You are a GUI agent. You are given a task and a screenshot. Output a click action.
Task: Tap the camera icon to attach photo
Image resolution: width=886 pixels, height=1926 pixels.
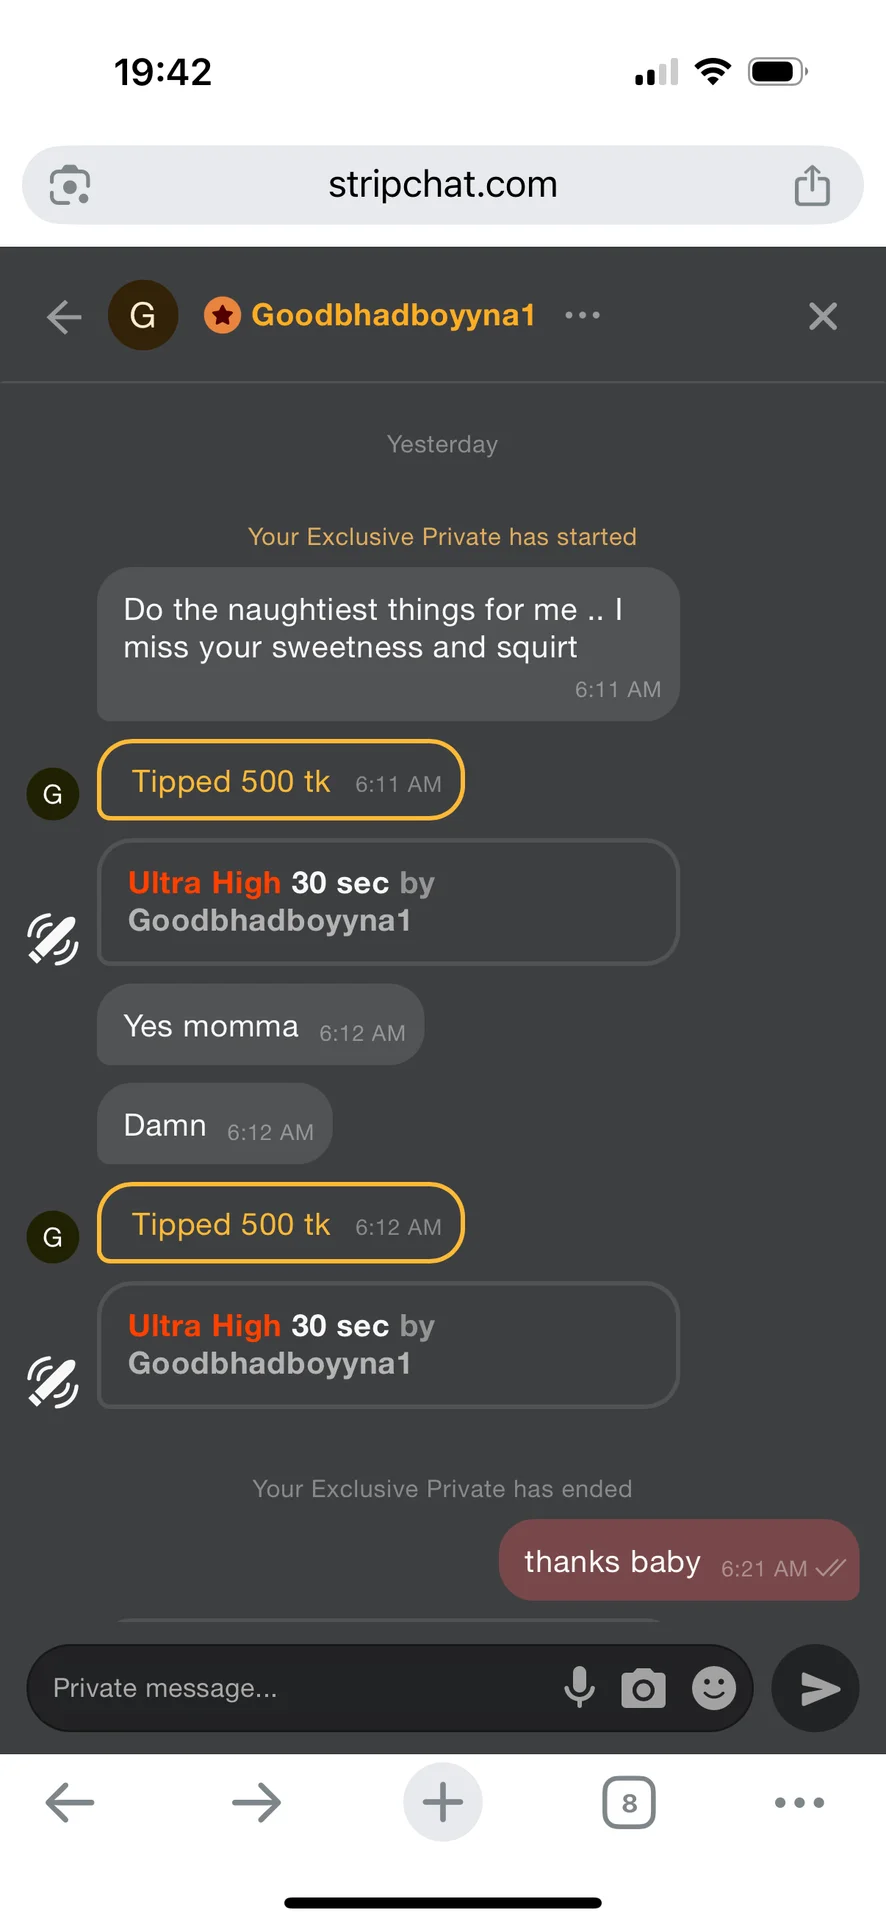[643, 1688]
